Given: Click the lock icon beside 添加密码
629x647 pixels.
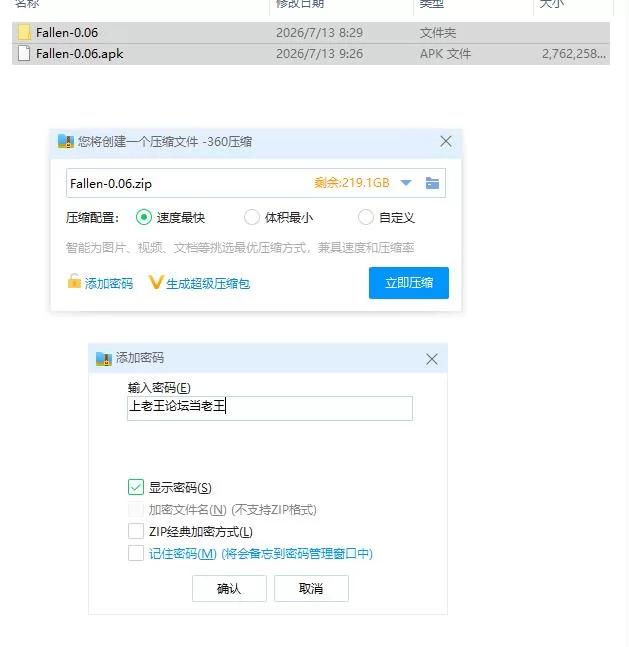Looking at the screenshot, I should coord(74,281).
